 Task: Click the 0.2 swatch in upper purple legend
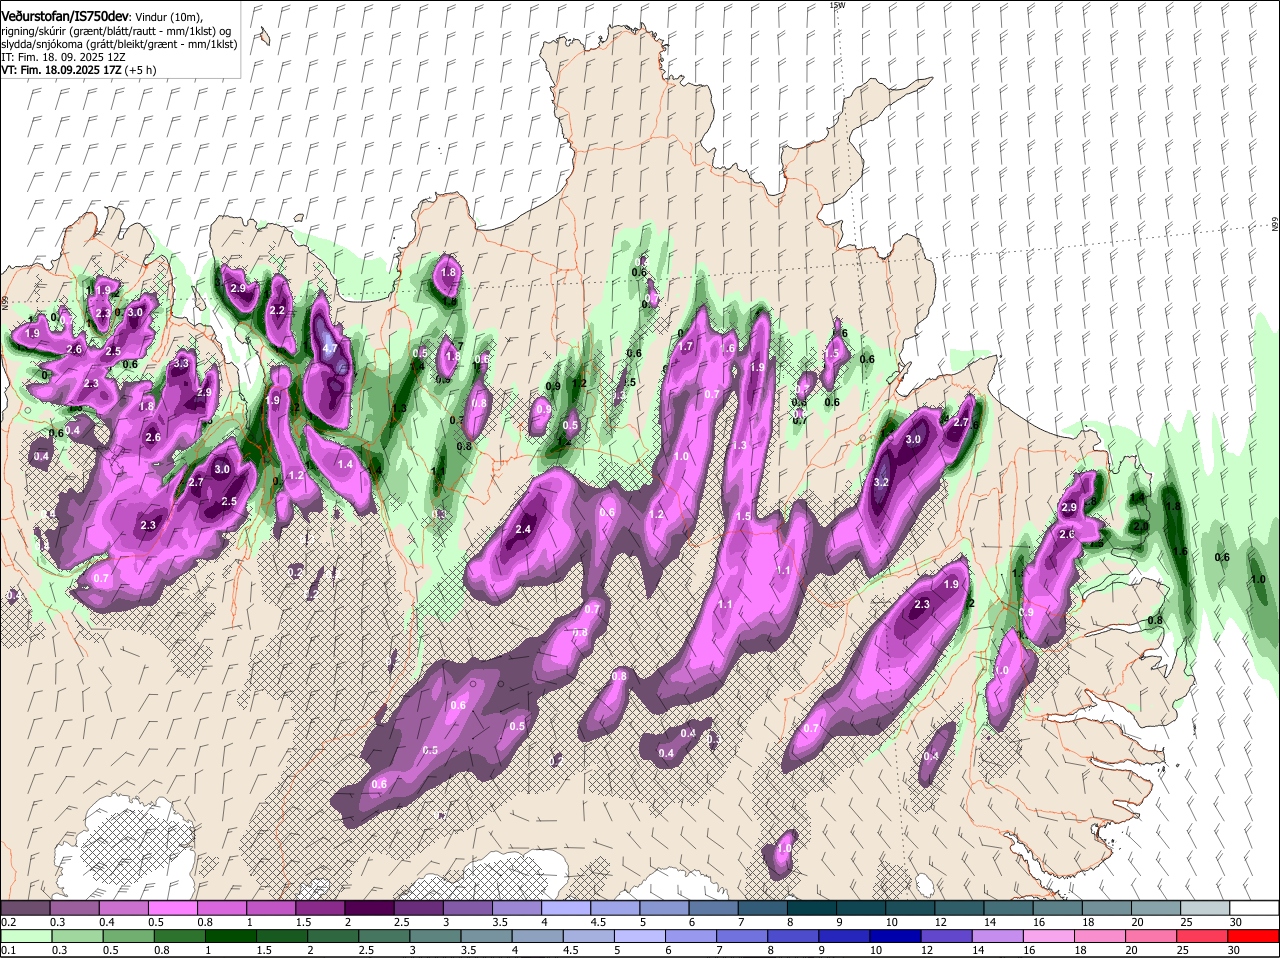[x=25, y=908]
